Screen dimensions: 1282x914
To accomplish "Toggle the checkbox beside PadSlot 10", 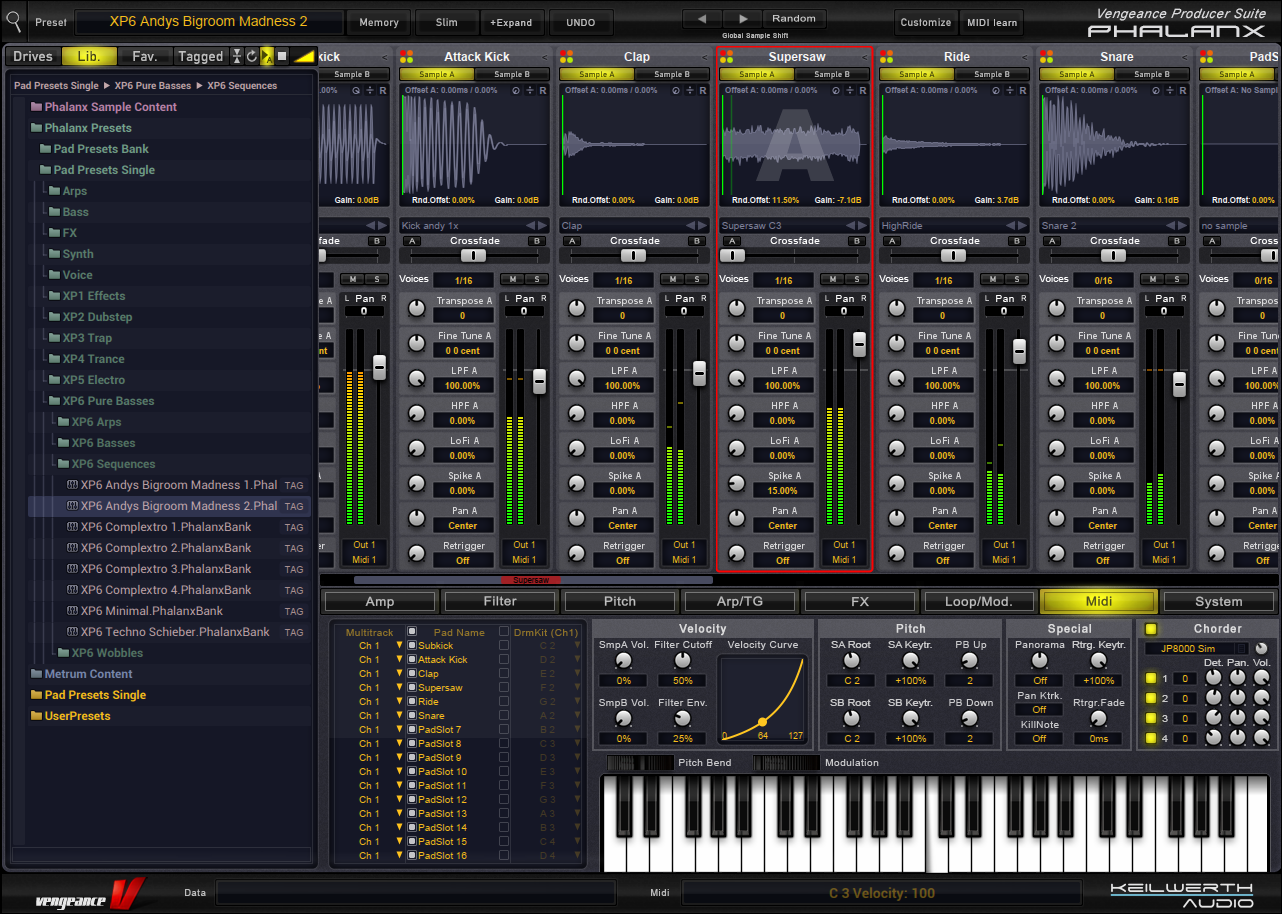I will click(x=411, y=772).
